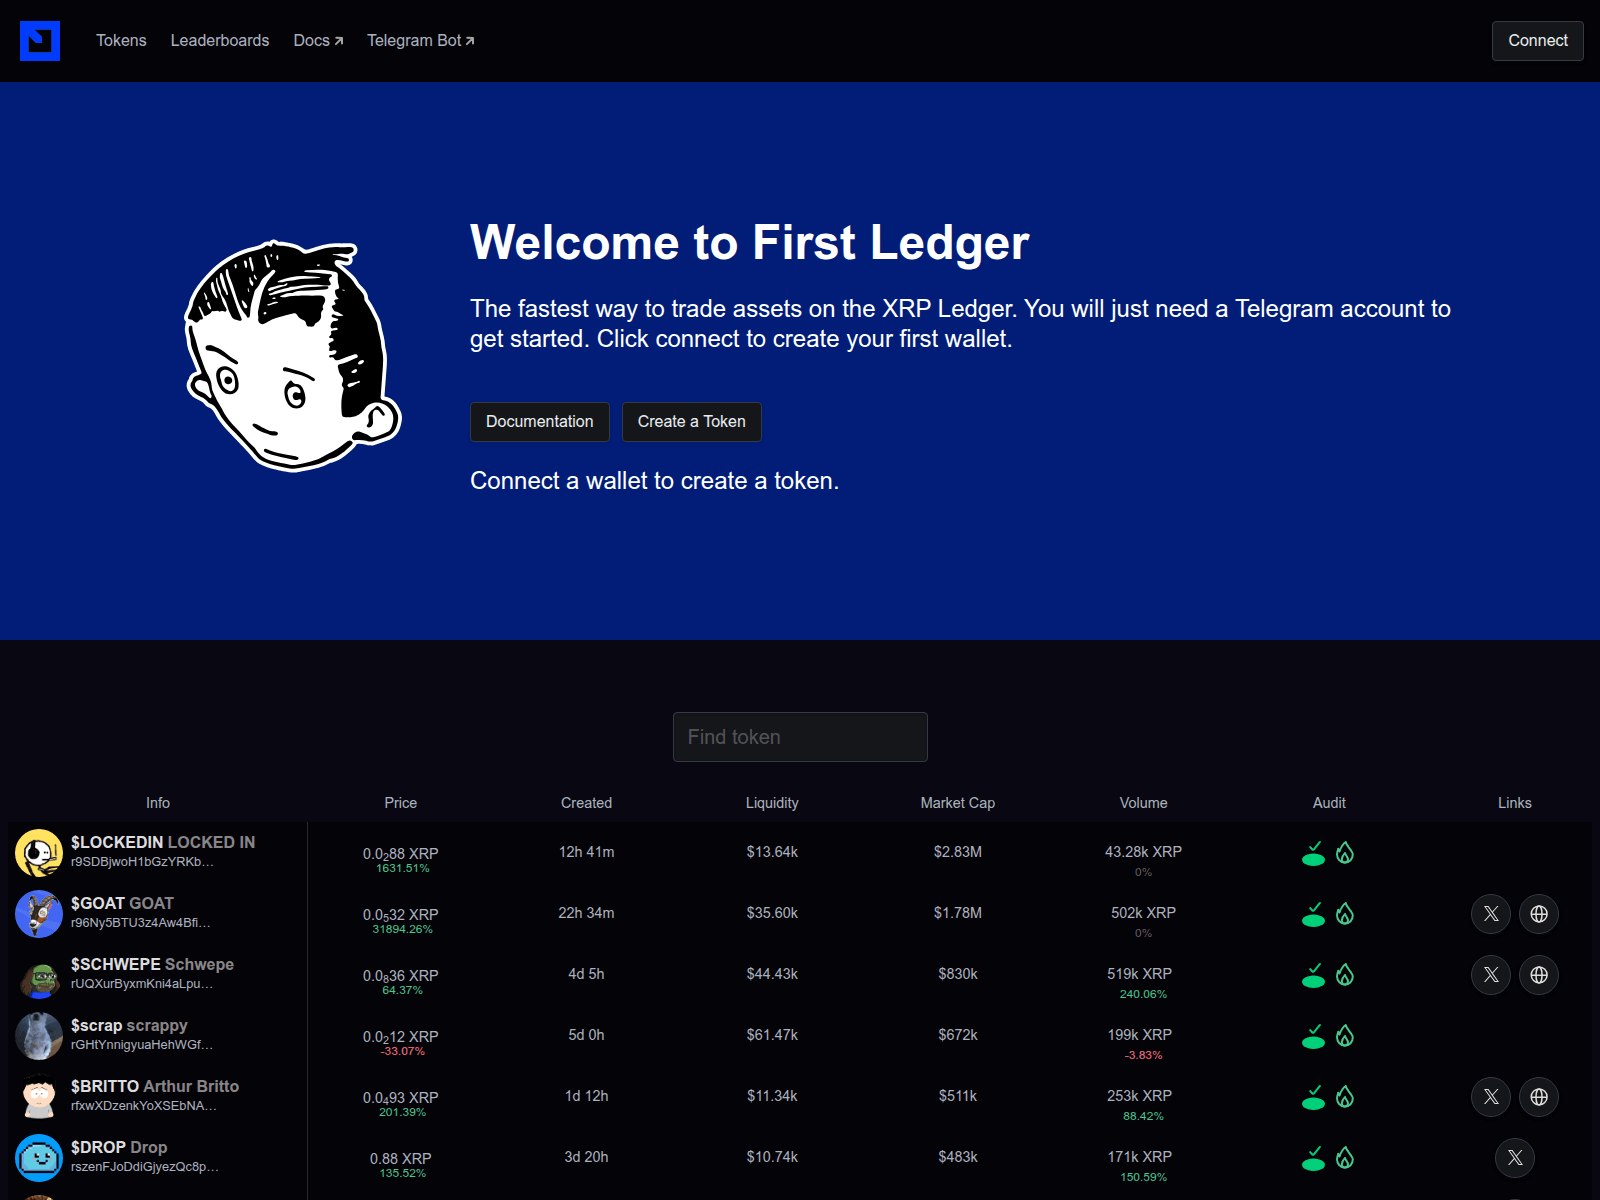This screenshot has height=1200, width=1600.
Task: Open the globe website icon for $SCHWEPE
Action: point(1539,975)
